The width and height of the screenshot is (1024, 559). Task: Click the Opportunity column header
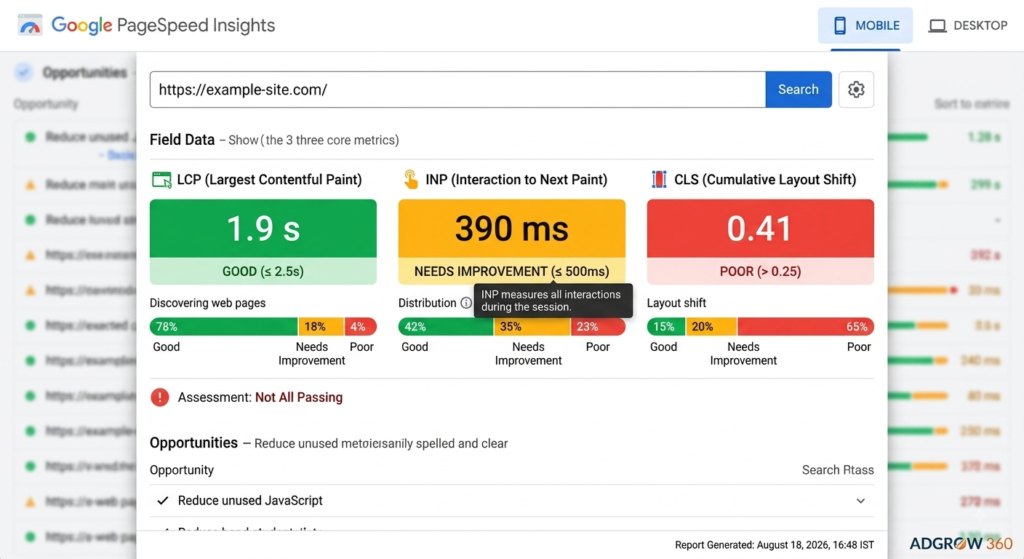pyautogui.click(x=182, y=470)
